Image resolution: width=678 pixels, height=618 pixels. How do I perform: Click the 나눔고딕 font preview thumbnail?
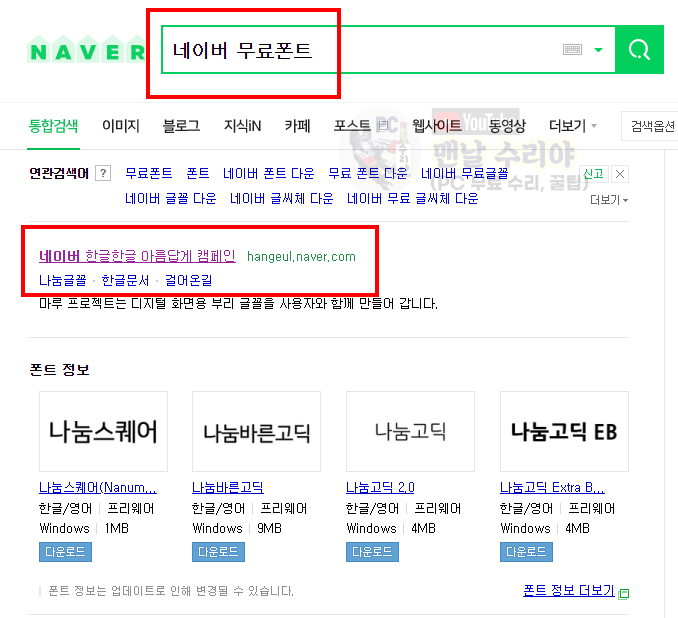pyautogui.click(x=410, y=431)
